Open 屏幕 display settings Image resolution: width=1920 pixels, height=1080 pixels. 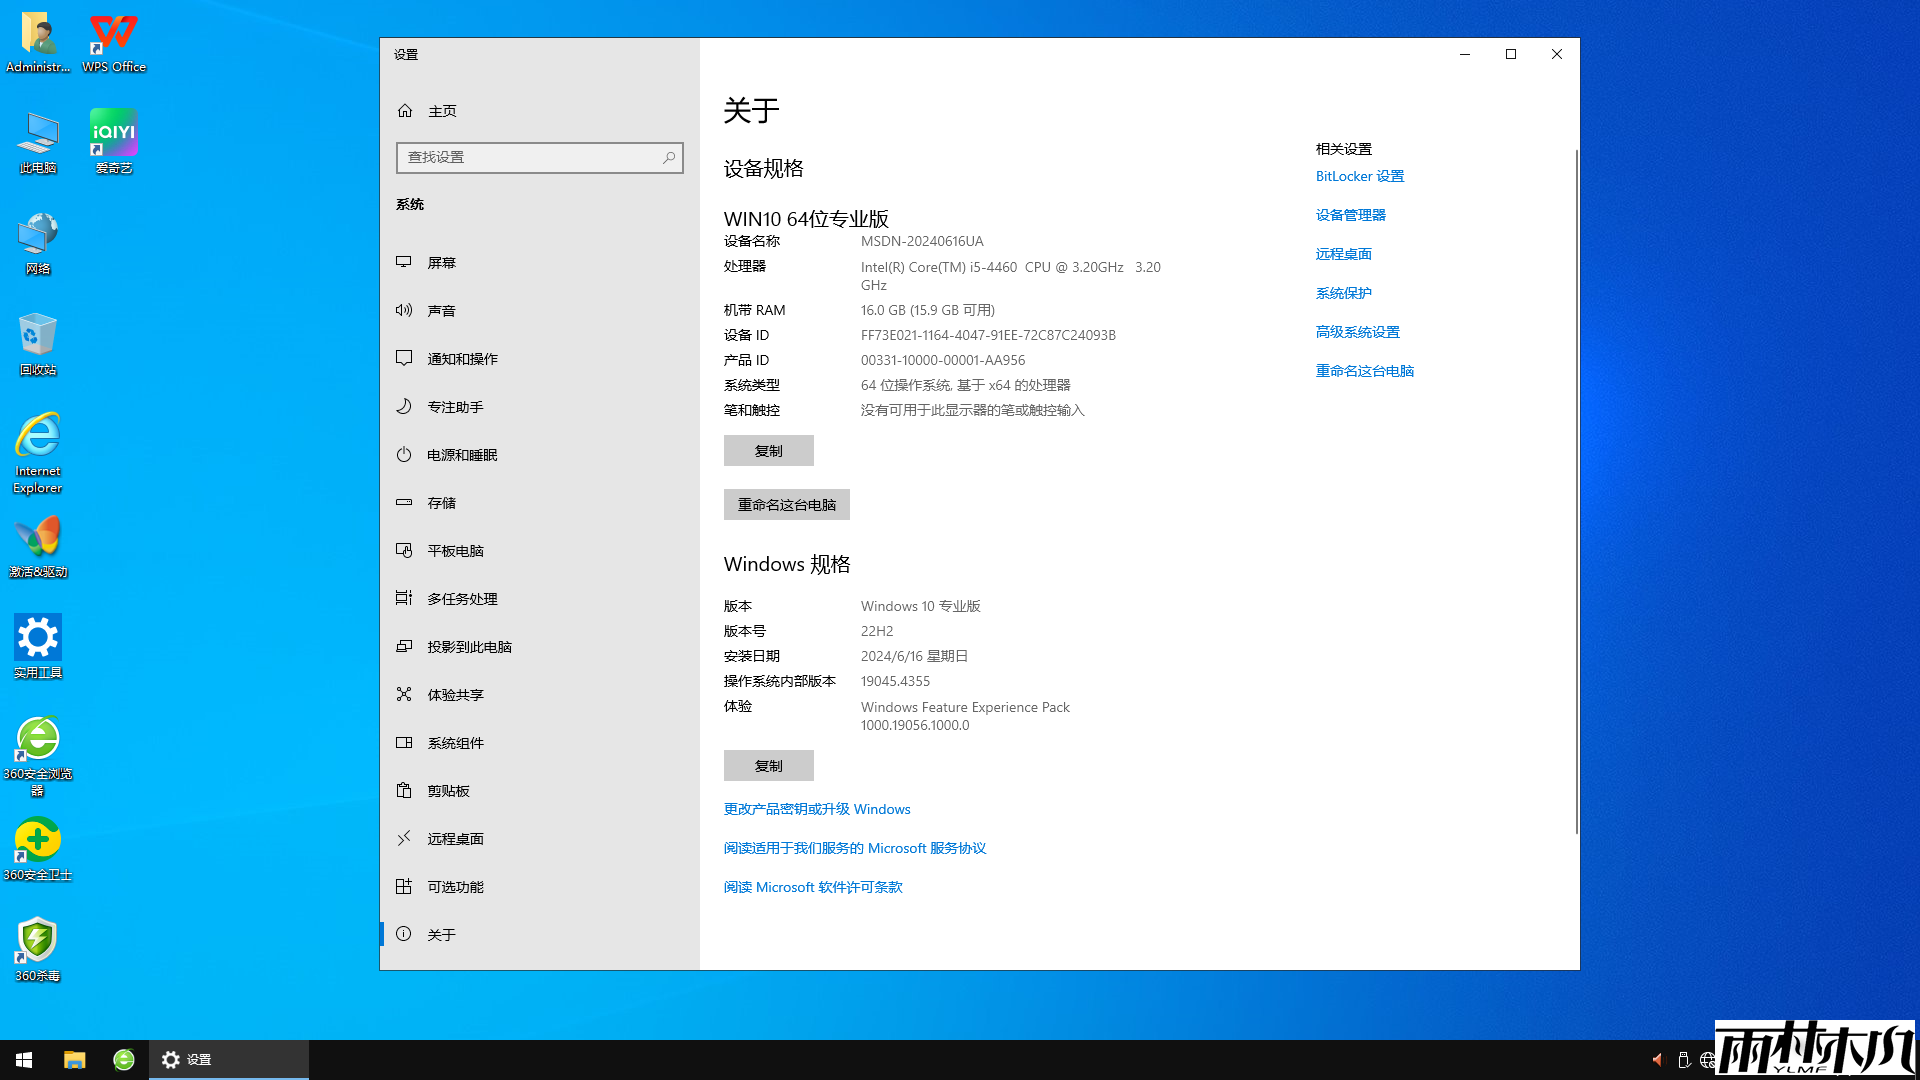440,262
